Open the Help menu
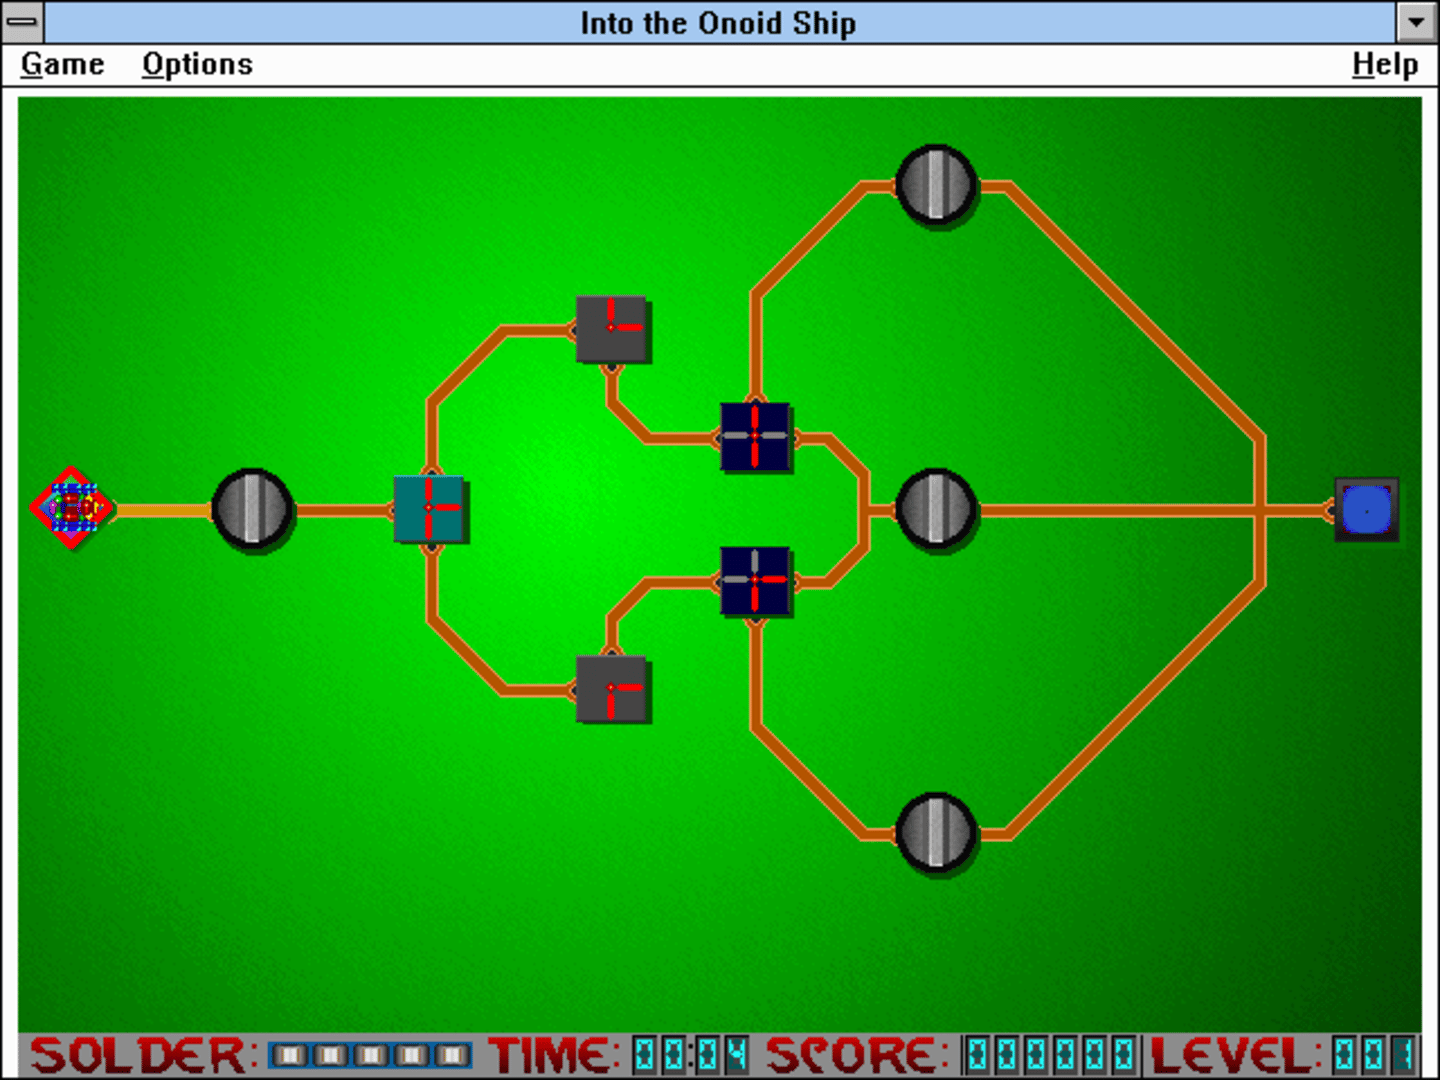 tap(1384, 65)
